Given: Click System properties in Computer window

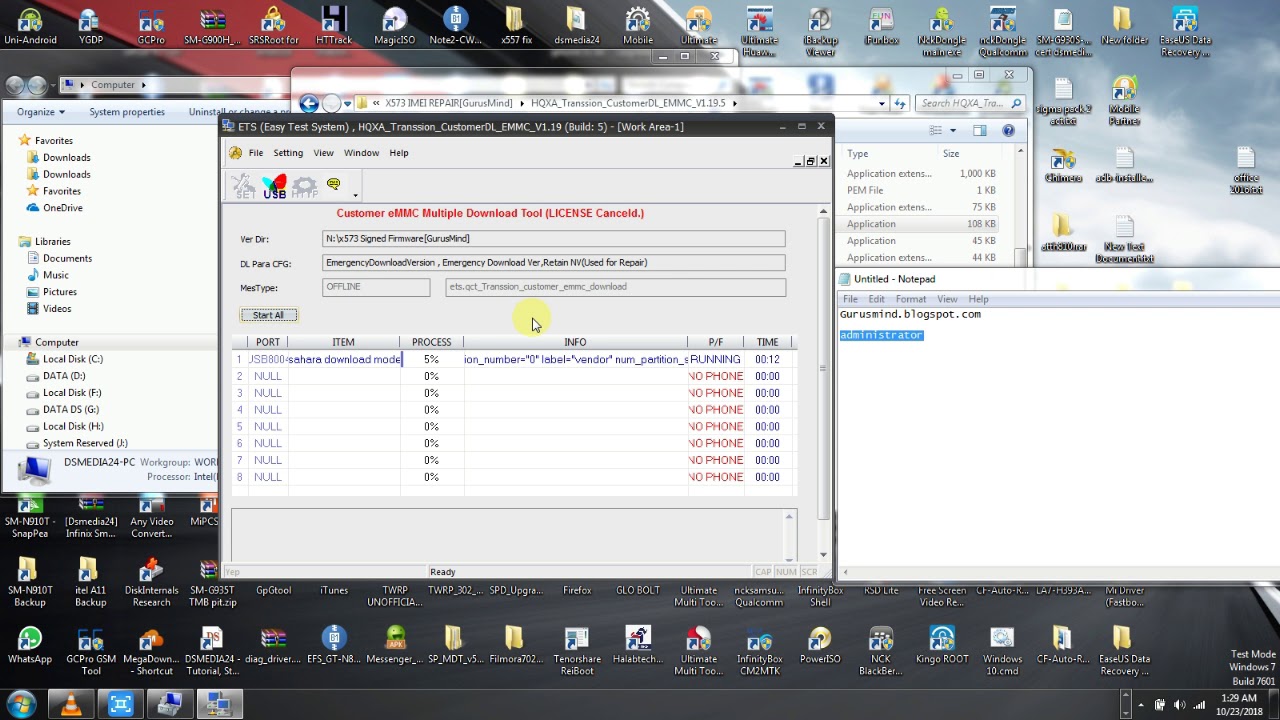Looking at the screenshot, I should pyautogui.click(x=127, y=112).
